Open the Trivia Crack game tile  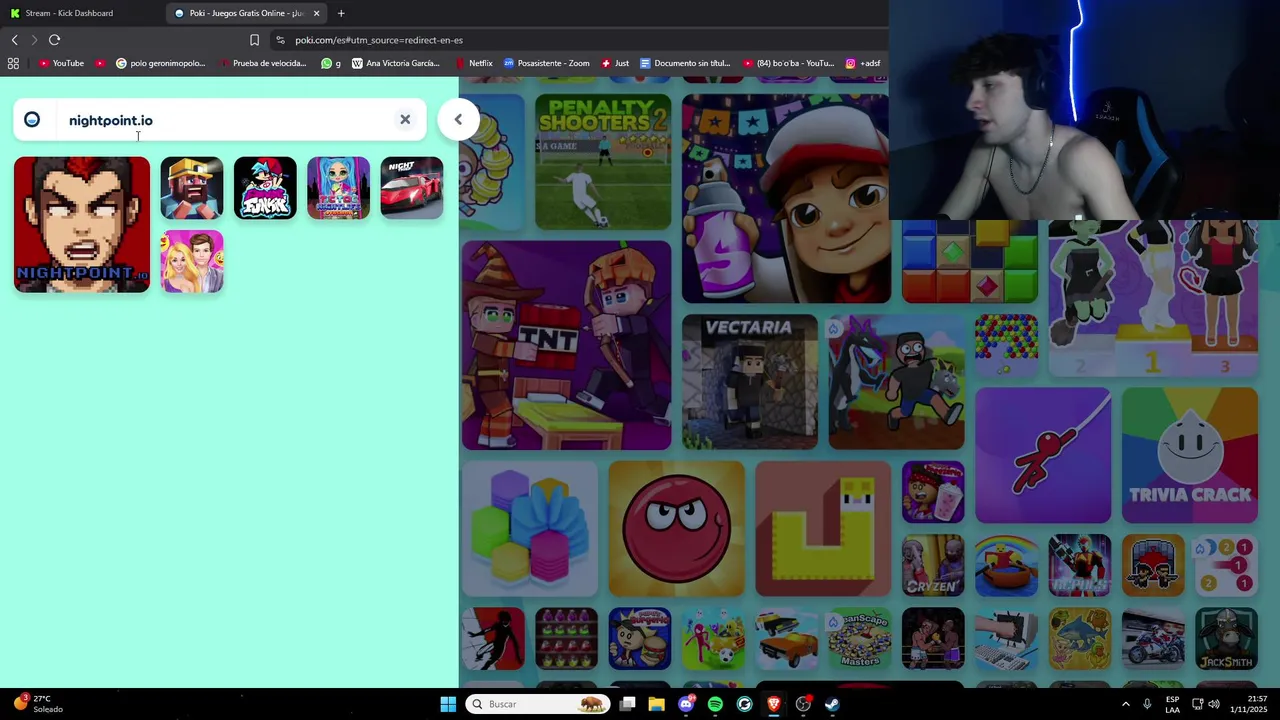pos(1190,455)
